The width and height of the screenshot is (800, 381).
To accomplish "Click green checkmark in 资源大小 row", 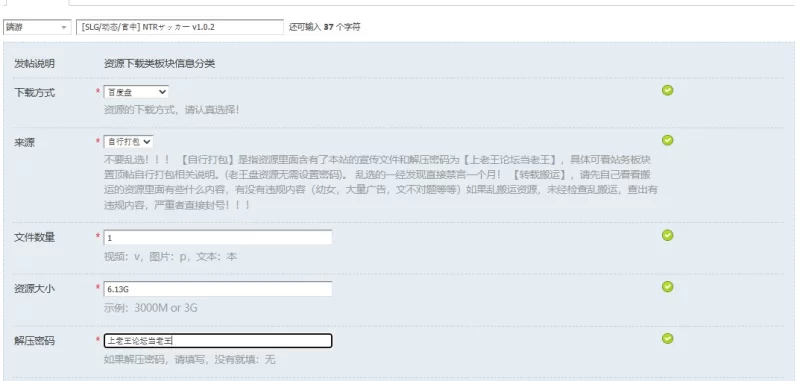I will [667, 287].
